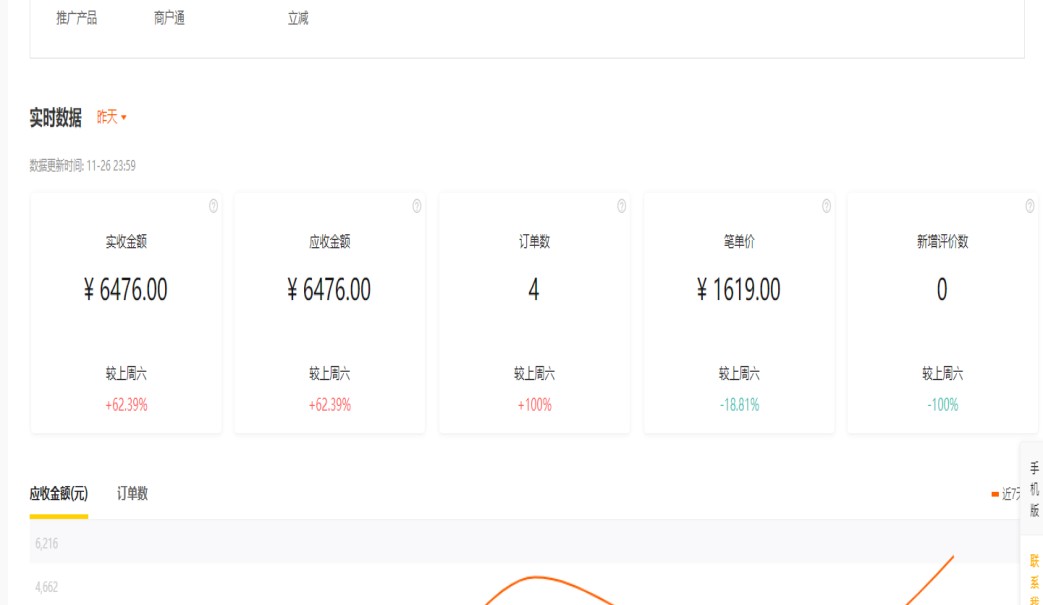Click the orange 近7天 legend marker

click(995, 494)
